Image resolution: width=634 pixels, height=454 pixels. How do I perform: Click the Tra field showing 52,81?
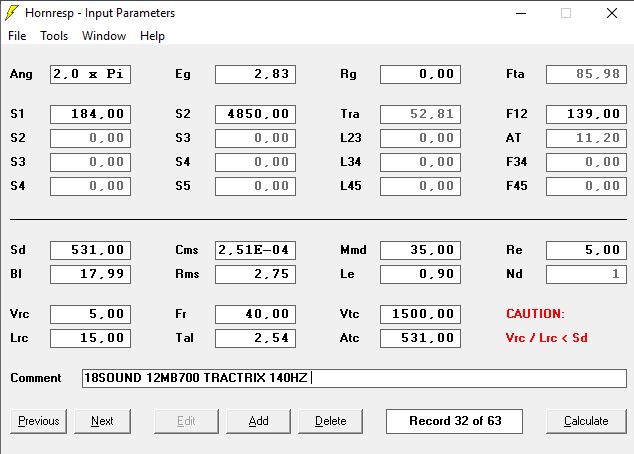[x=420, y=114]
